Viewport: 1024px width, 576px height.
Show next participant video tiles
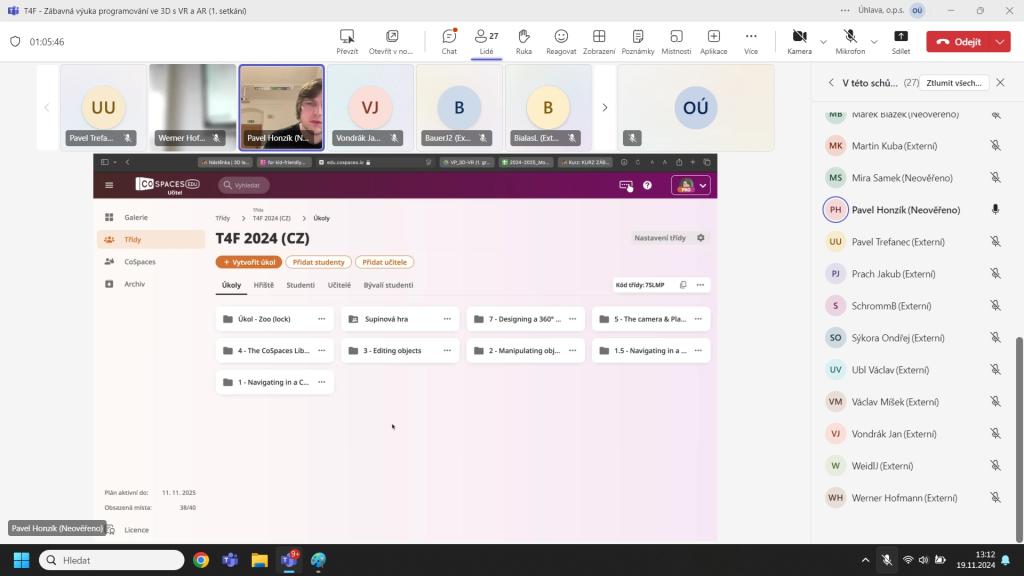604,107
